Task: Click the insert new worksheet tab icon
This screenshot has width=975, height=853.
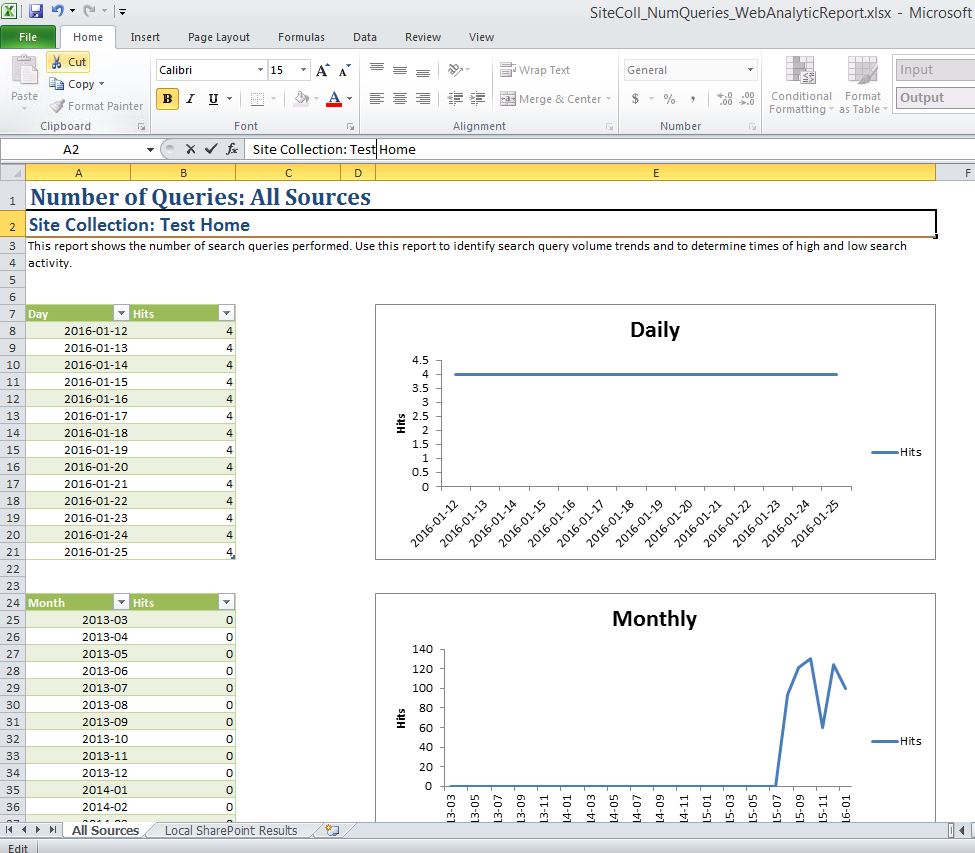Action: [333, 830]
